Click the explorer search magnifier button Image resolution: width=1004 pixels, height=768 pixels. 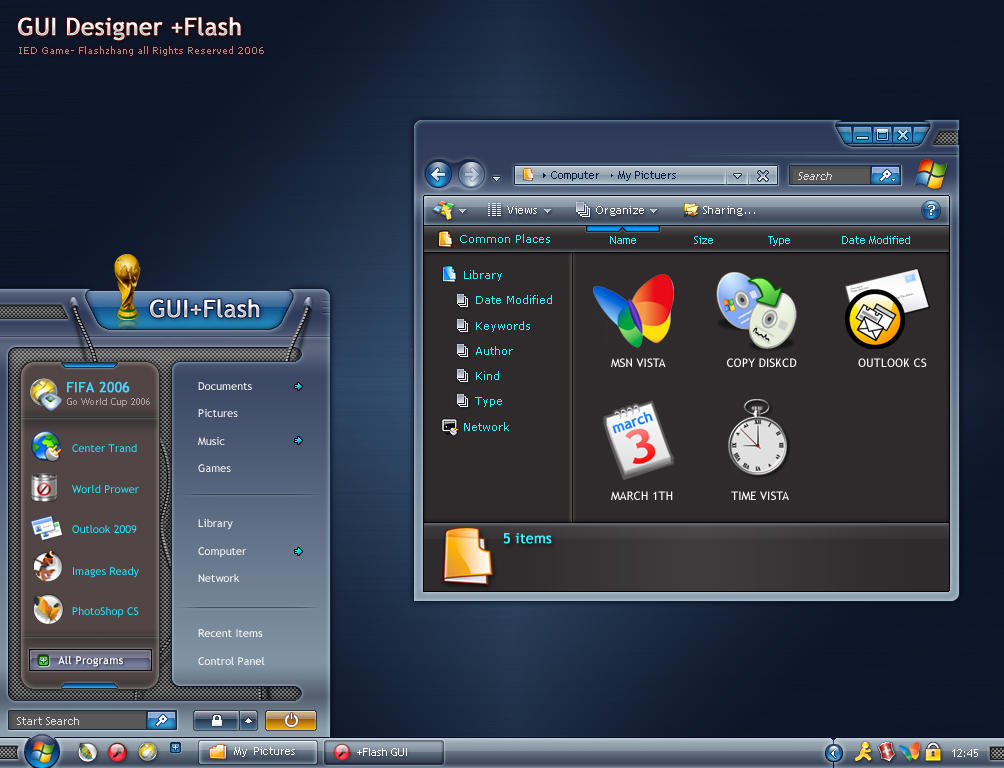coord(886,176)
